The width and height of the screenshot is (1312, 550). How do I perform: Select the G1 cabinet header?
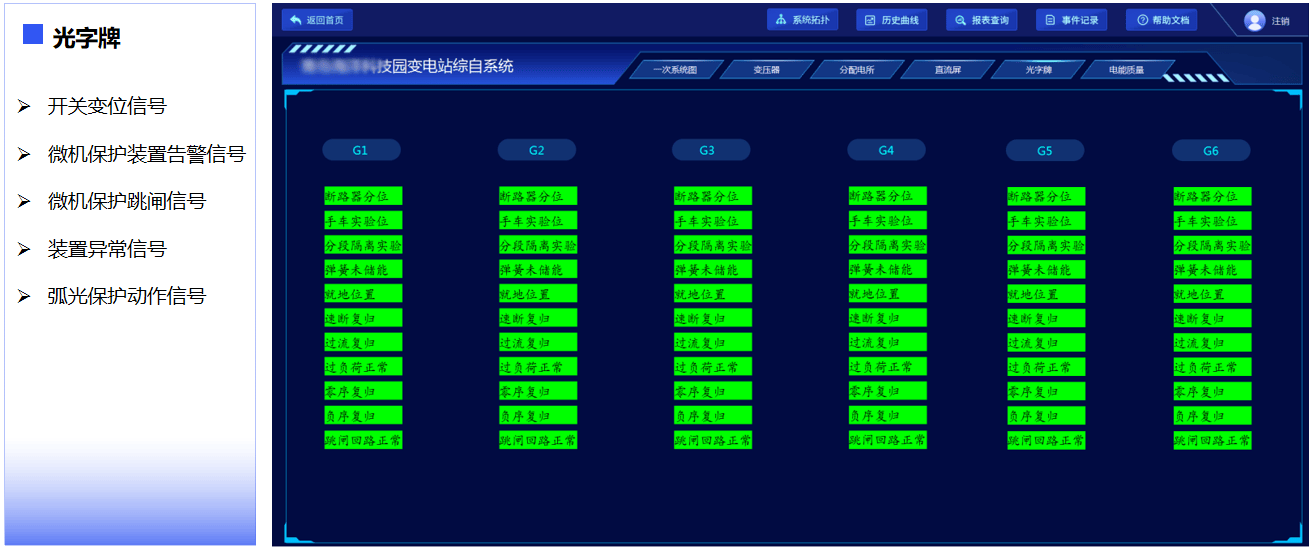point(361,150)
